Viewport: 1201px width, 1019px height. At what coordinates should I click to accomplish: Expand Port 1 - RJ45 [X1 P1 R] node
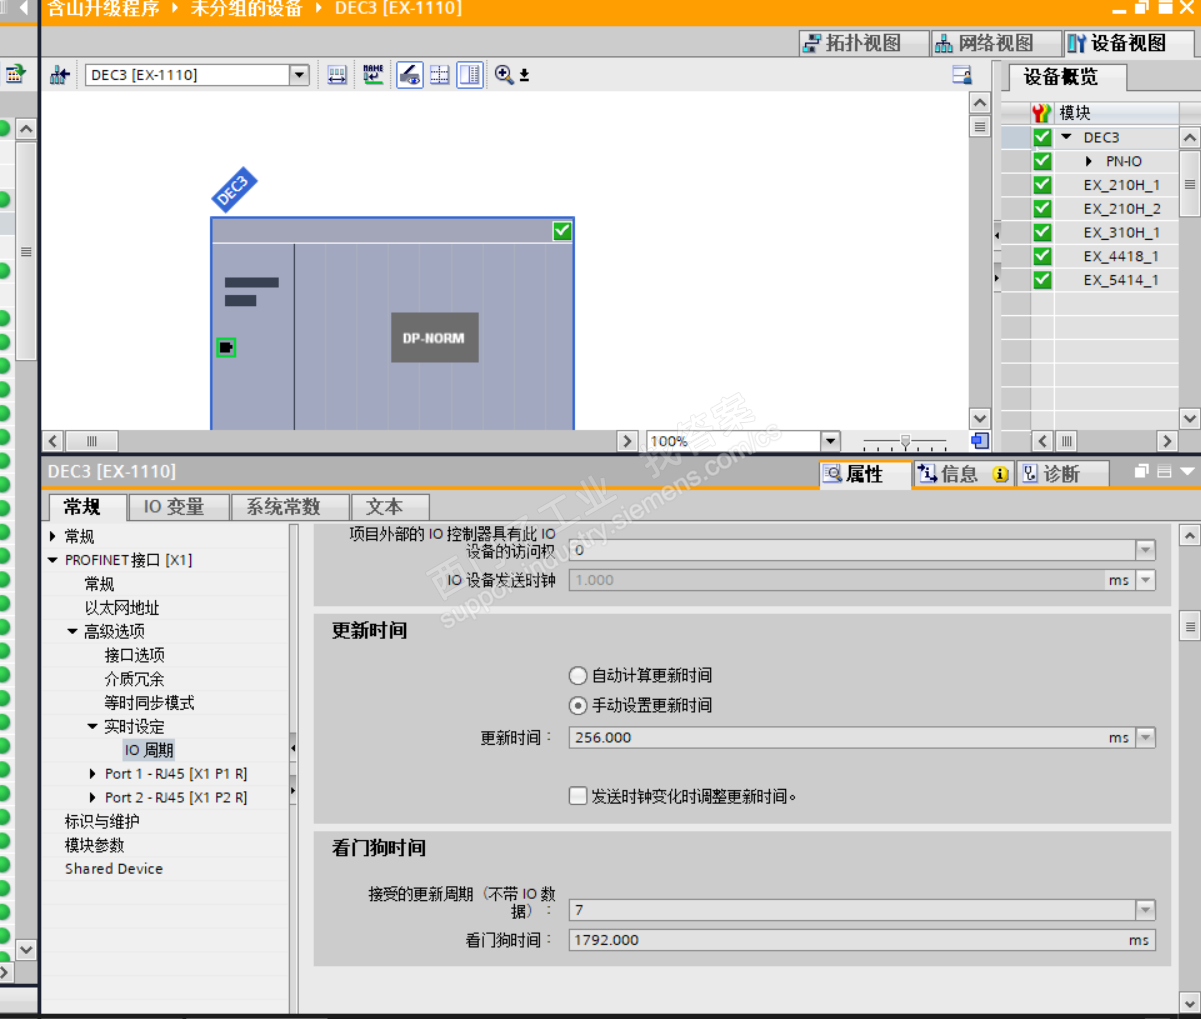point(92,774)
